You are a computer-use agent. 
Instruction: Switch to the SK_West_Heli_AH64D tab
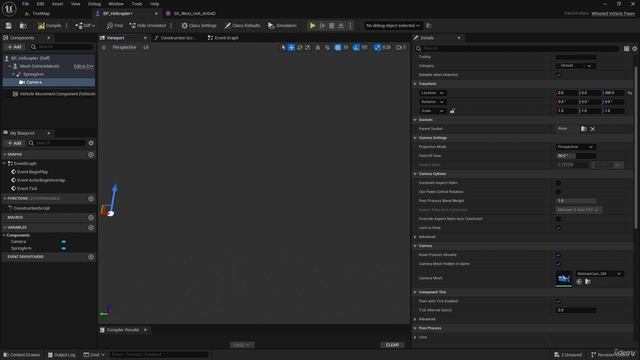click(195, 13)
